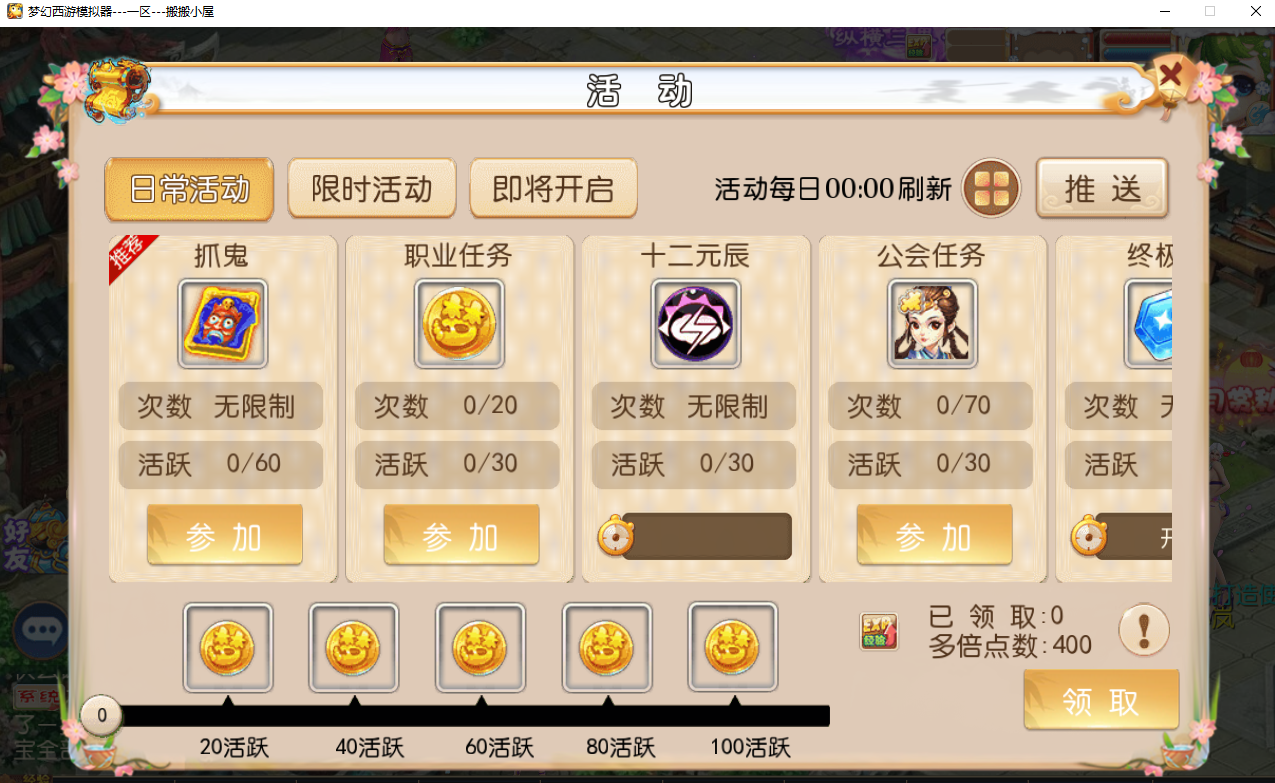
Task: Click the 公会任务 girl portrait icon
Action: (x=933, y=324)
